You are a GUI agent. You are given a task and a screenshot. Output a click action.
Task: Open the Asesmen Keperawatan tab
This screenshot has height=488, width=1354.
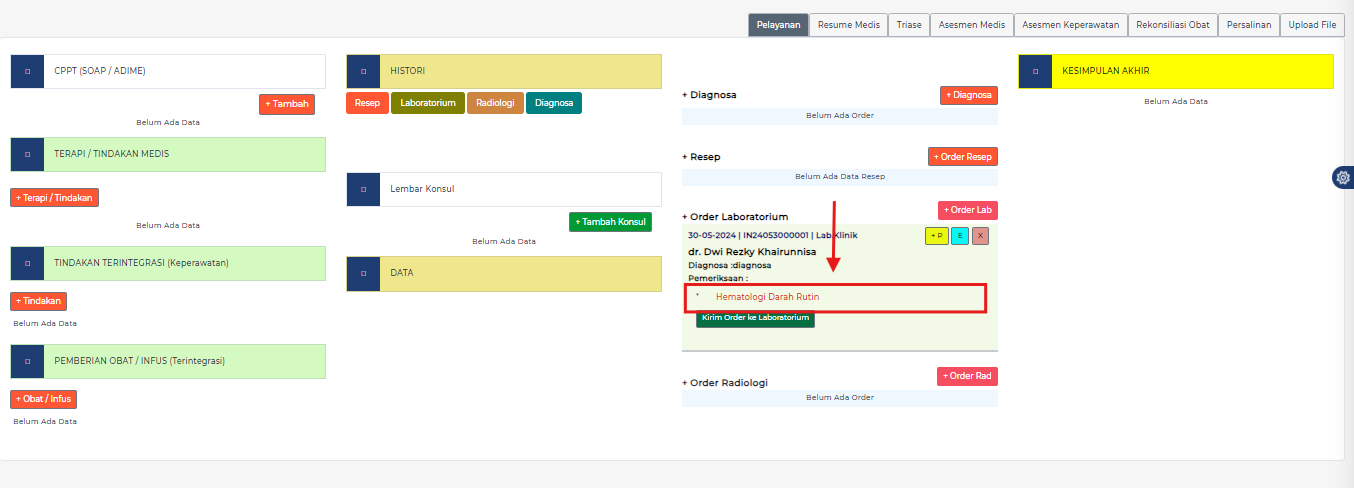click(1070, 25)
